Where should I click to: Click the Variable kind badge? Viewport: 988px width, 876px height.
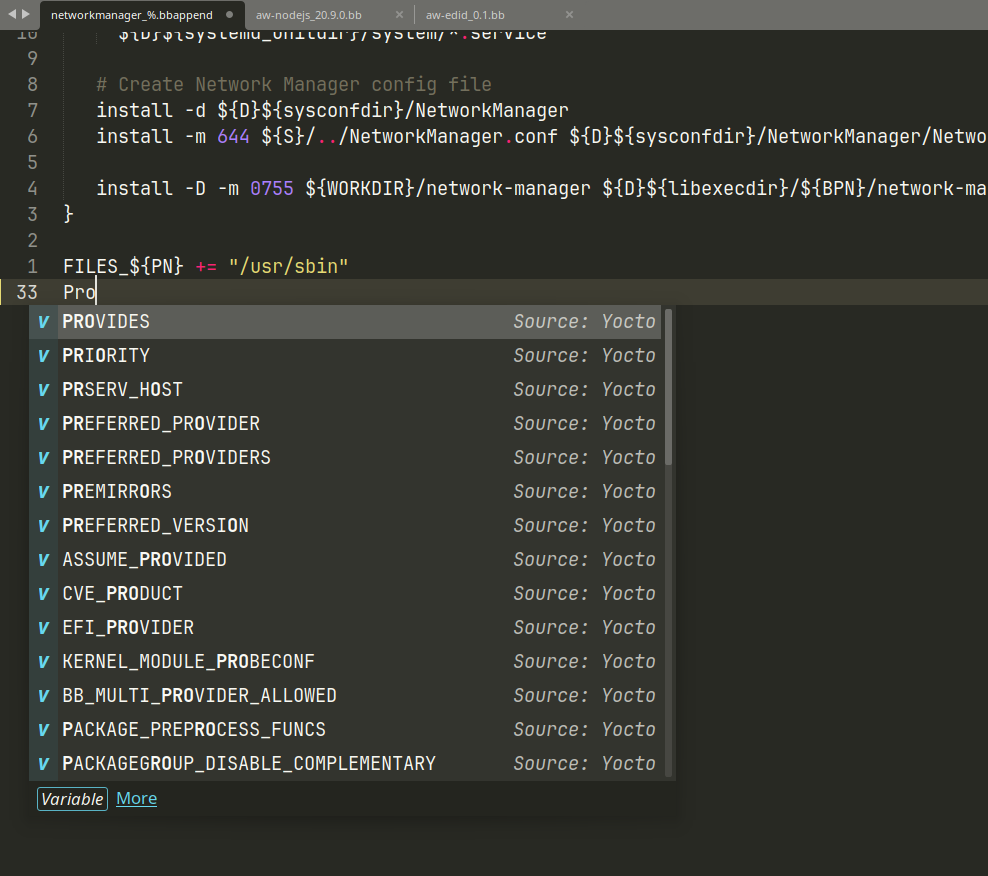tap(72, 799)
